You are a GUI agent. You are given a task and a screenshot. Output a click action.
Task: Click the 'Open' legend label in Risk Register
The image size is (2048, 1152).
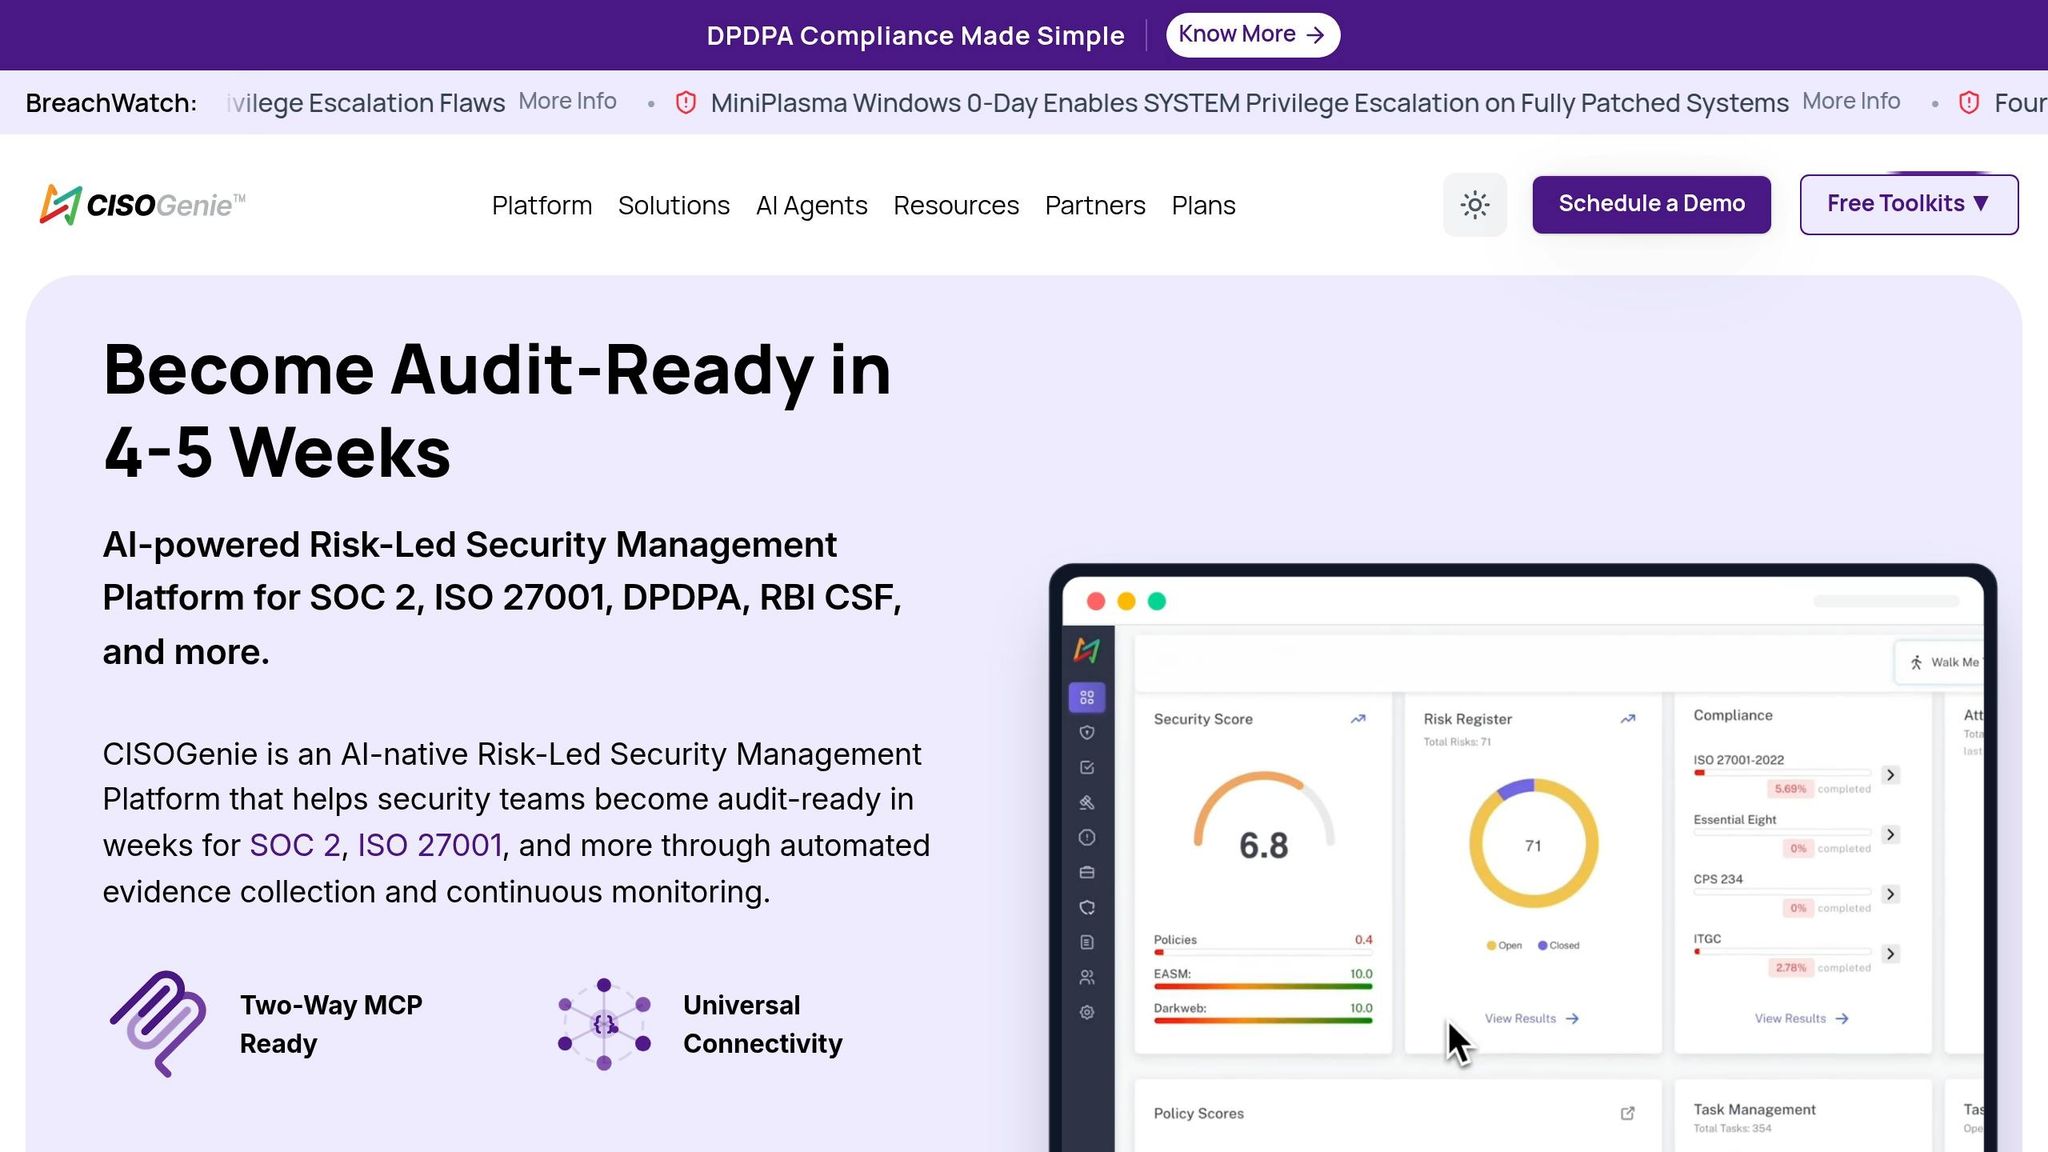coord(1510,945)
